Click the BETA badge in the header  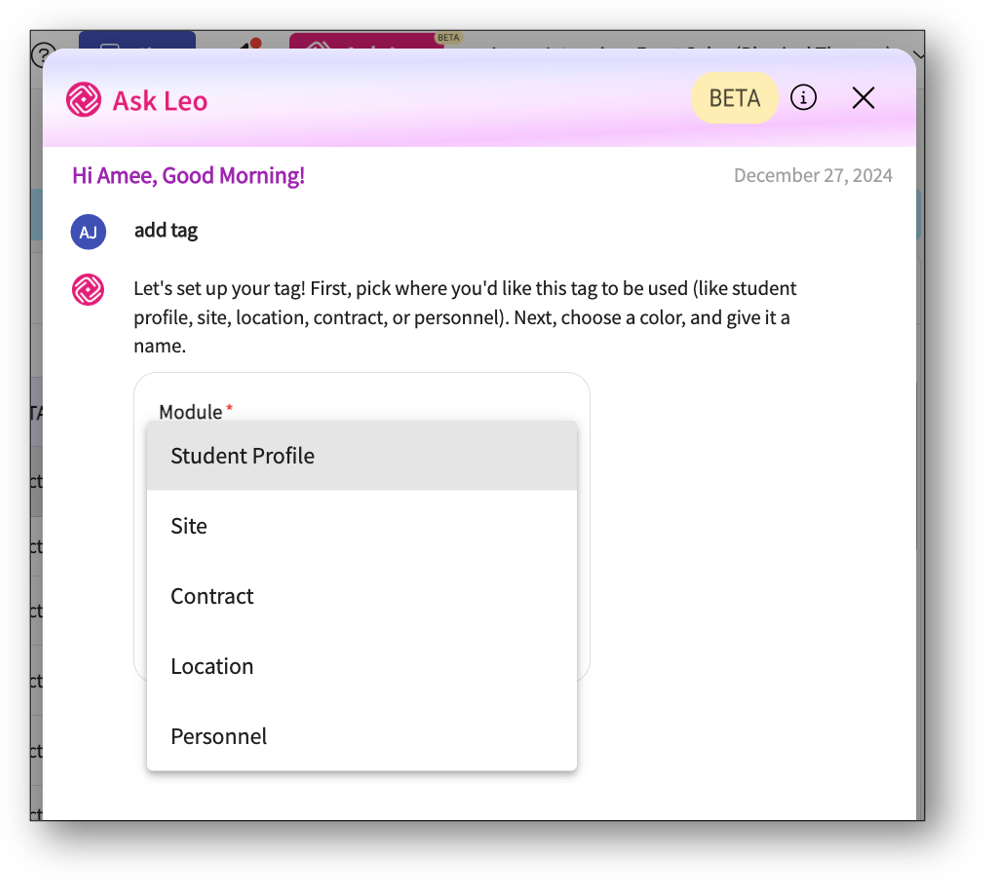tap(734, 98)
